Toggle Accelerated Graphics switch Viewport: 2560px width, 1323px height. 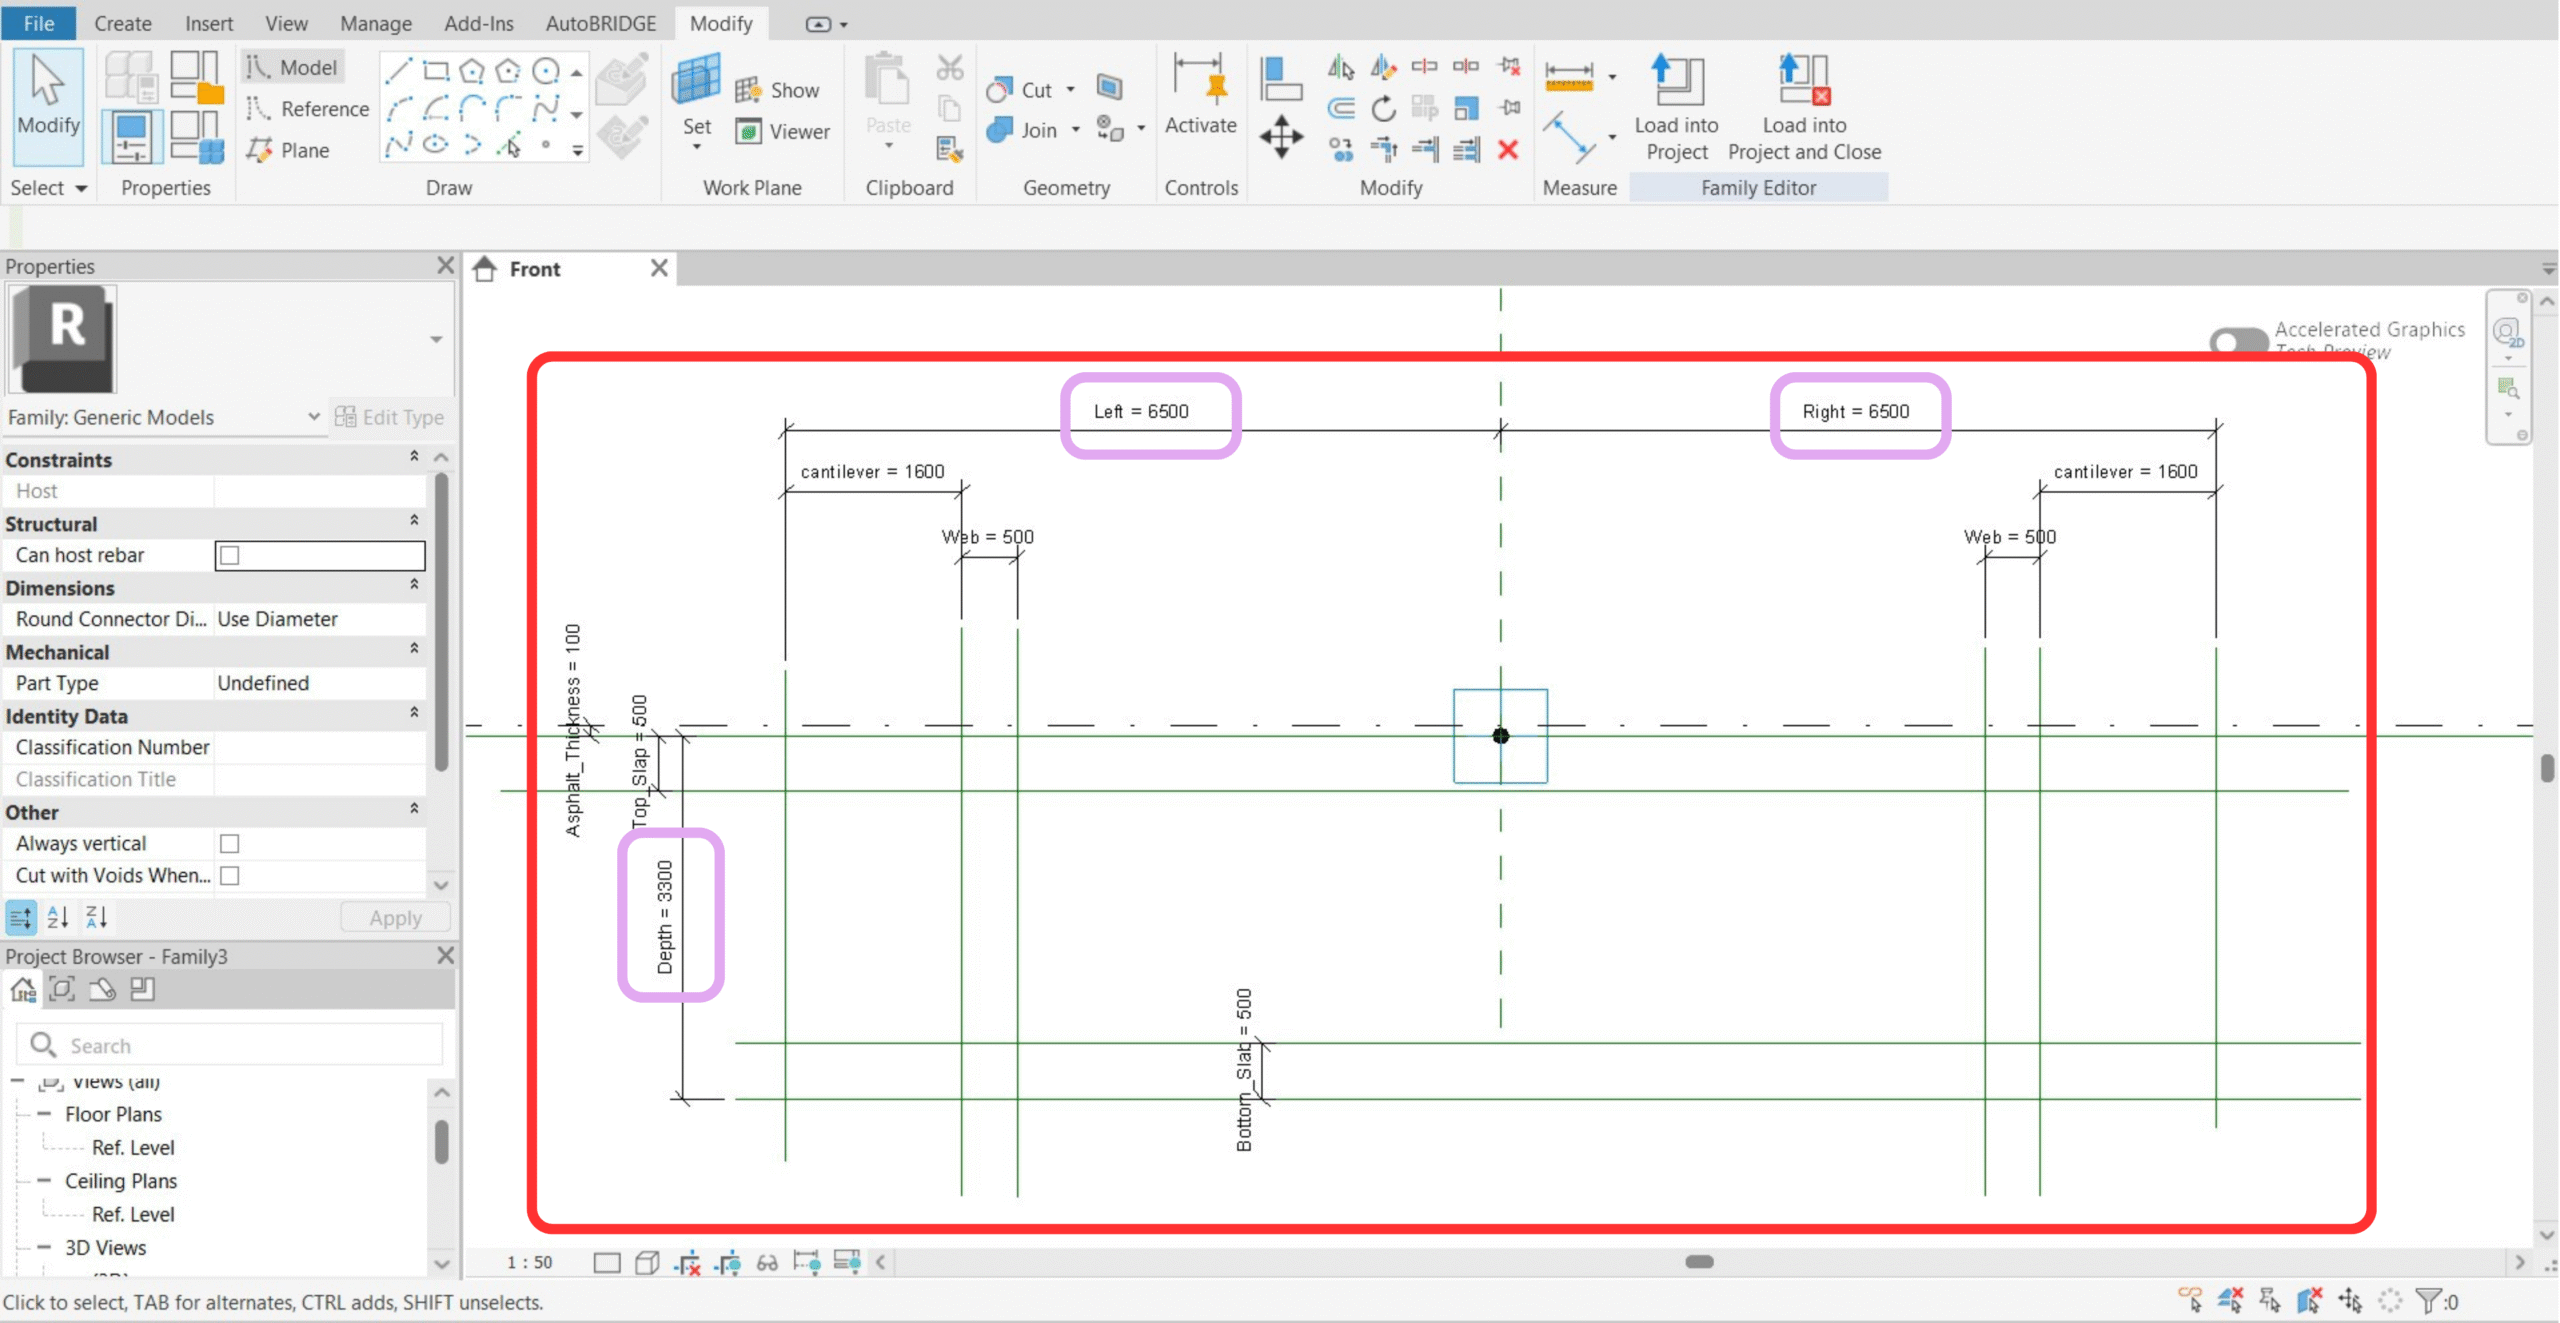point(2238,340)
